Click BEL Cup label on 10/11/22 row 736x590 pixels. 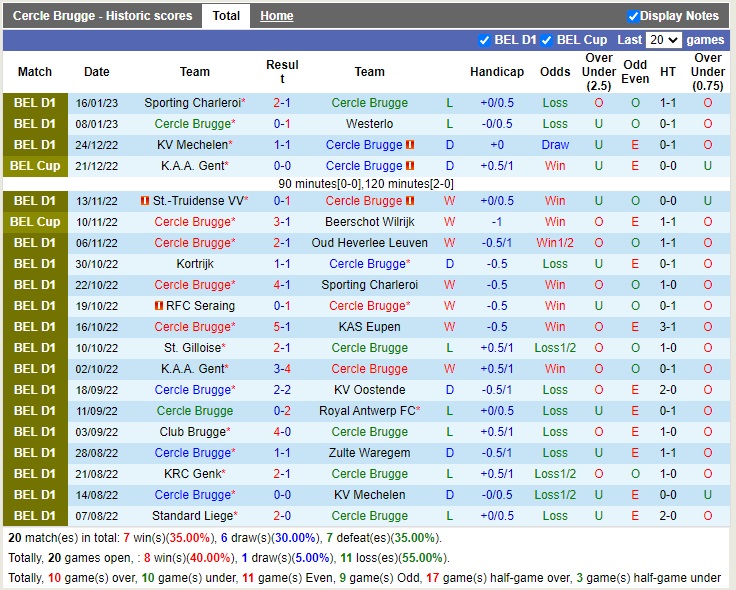pyautogui.click(x=35, y=222)
